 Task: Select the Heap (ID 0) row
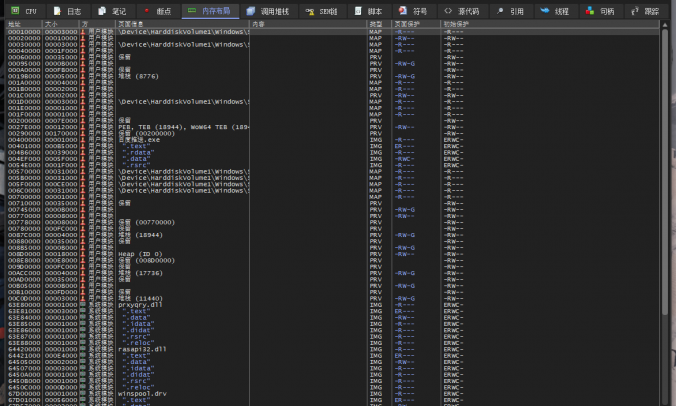click(138, 254)
